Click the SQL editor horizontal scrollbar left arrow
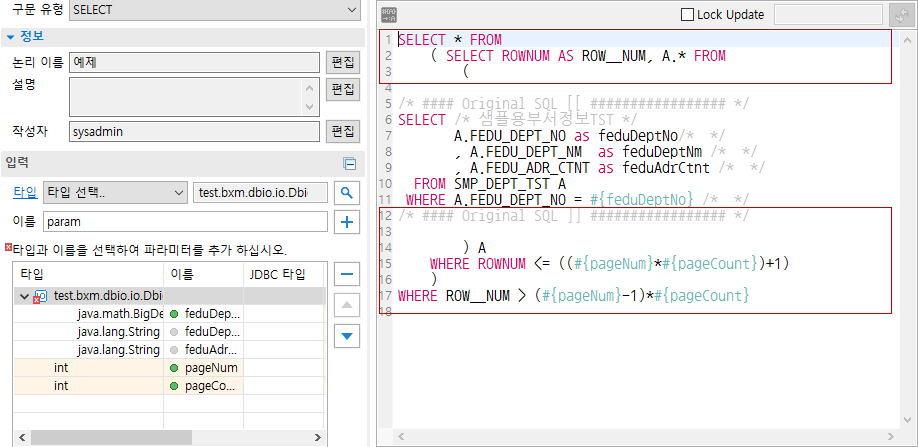This screenshot has height=447, width=918. 401,436
